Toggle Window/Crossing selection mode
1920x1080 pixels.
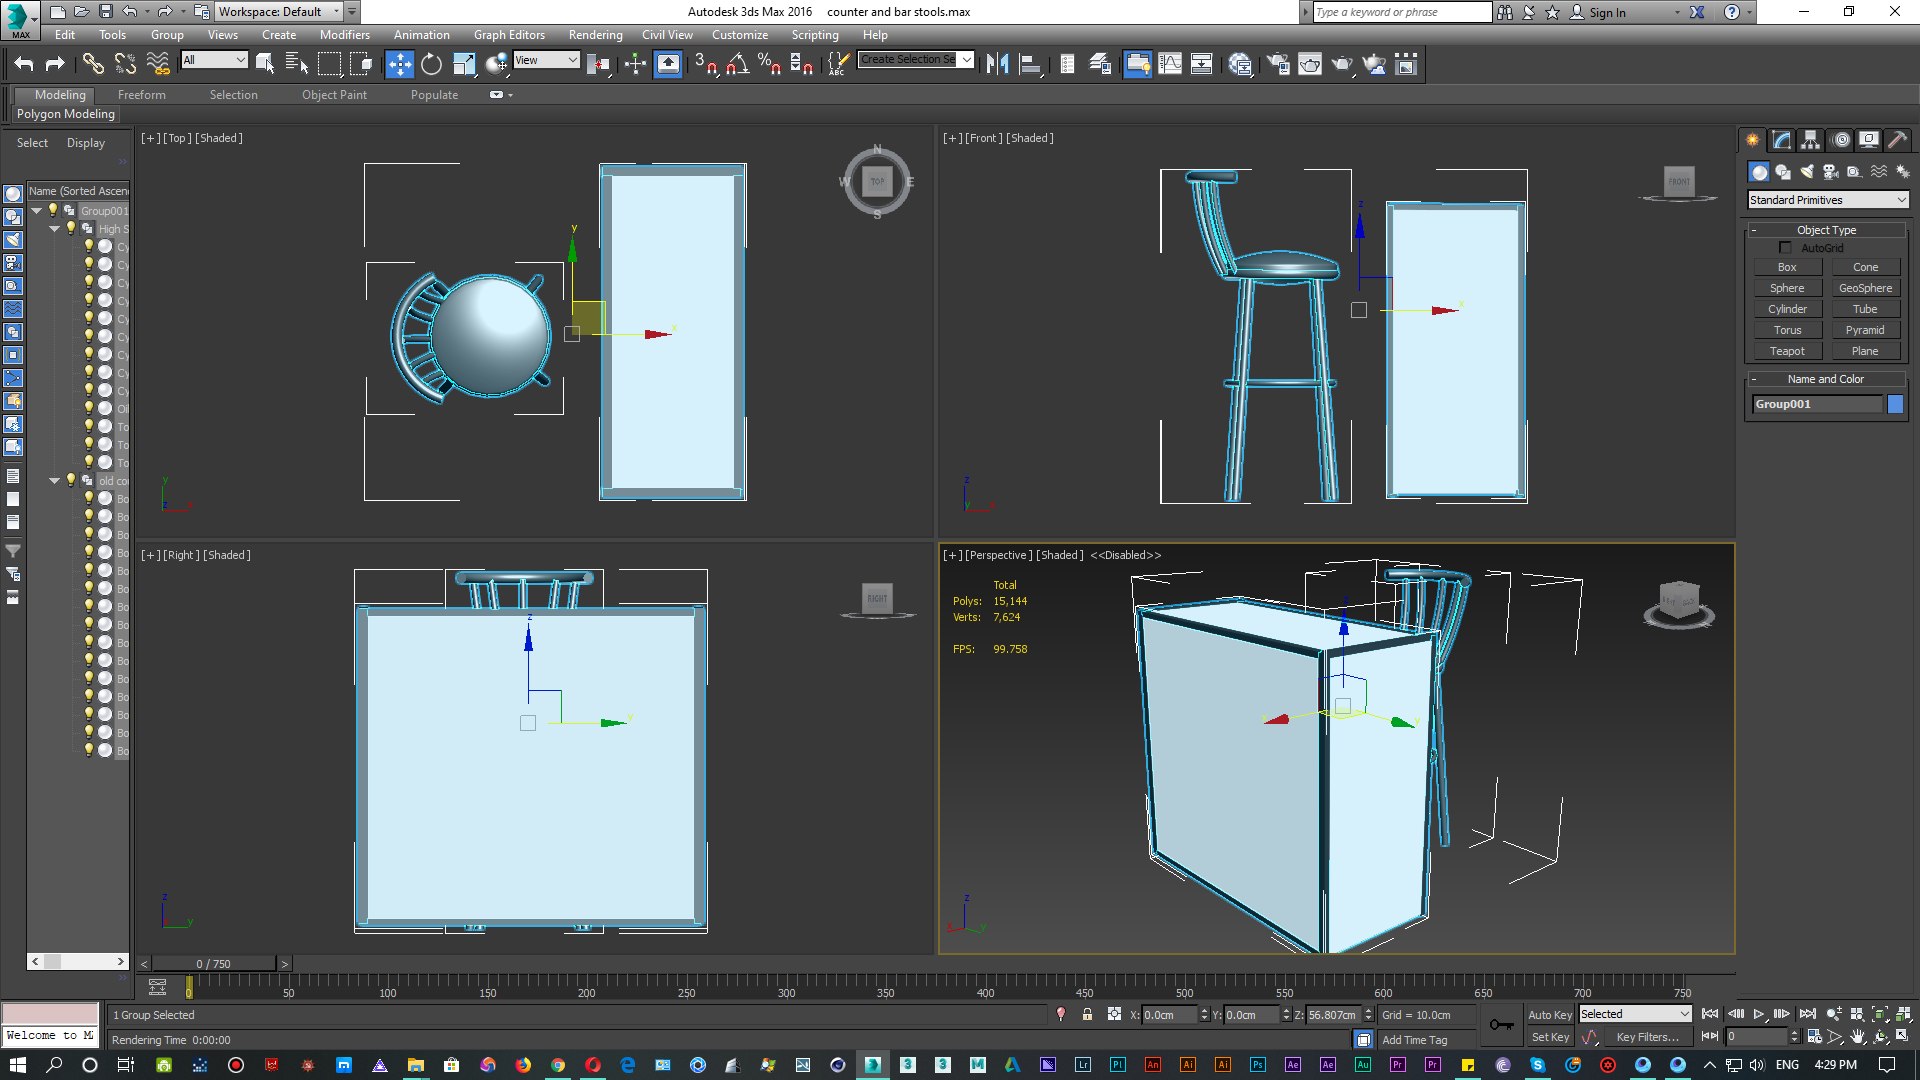coord(361,65)
